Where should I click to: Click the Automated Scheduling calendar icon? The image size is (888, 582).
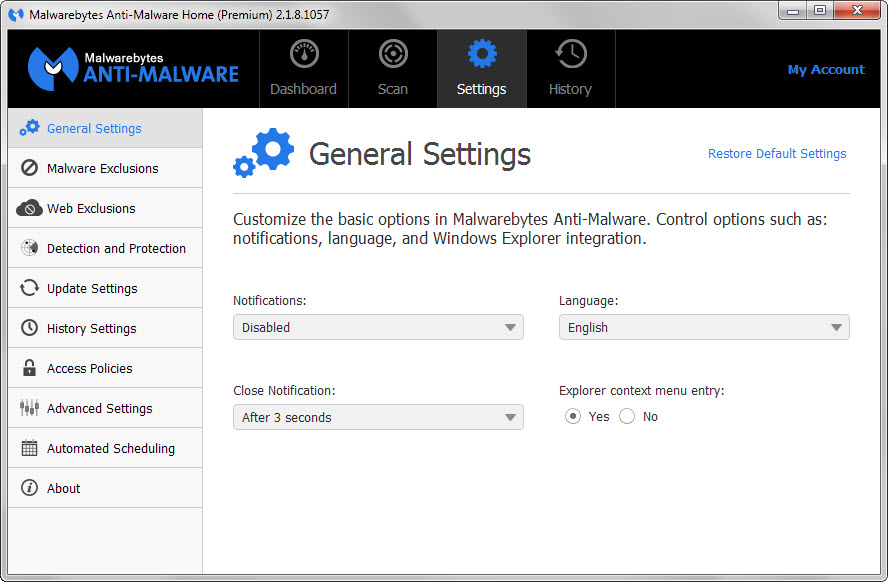coord(29,448)
